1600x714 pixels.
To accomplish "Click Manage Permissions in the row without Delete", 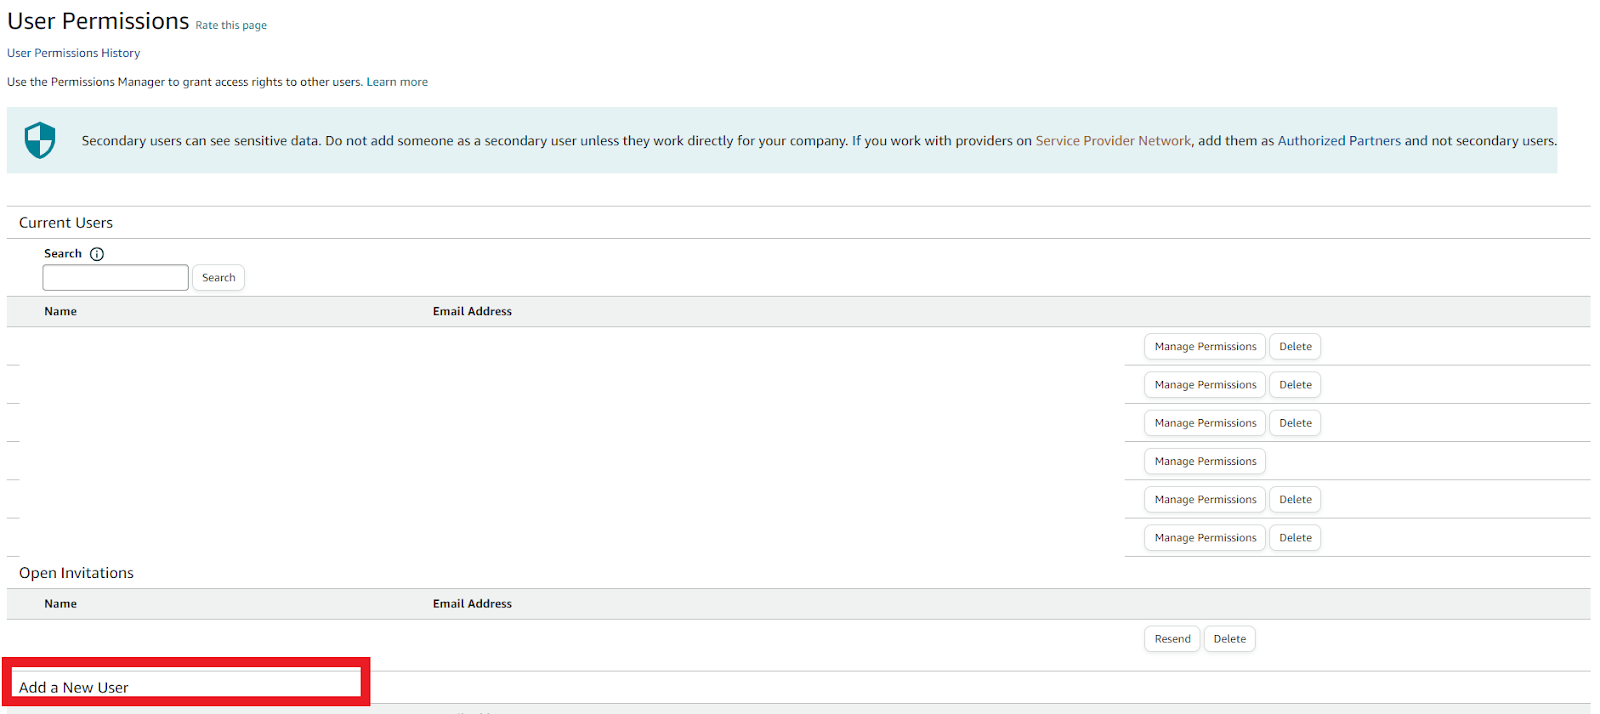I will [1205, 461].
